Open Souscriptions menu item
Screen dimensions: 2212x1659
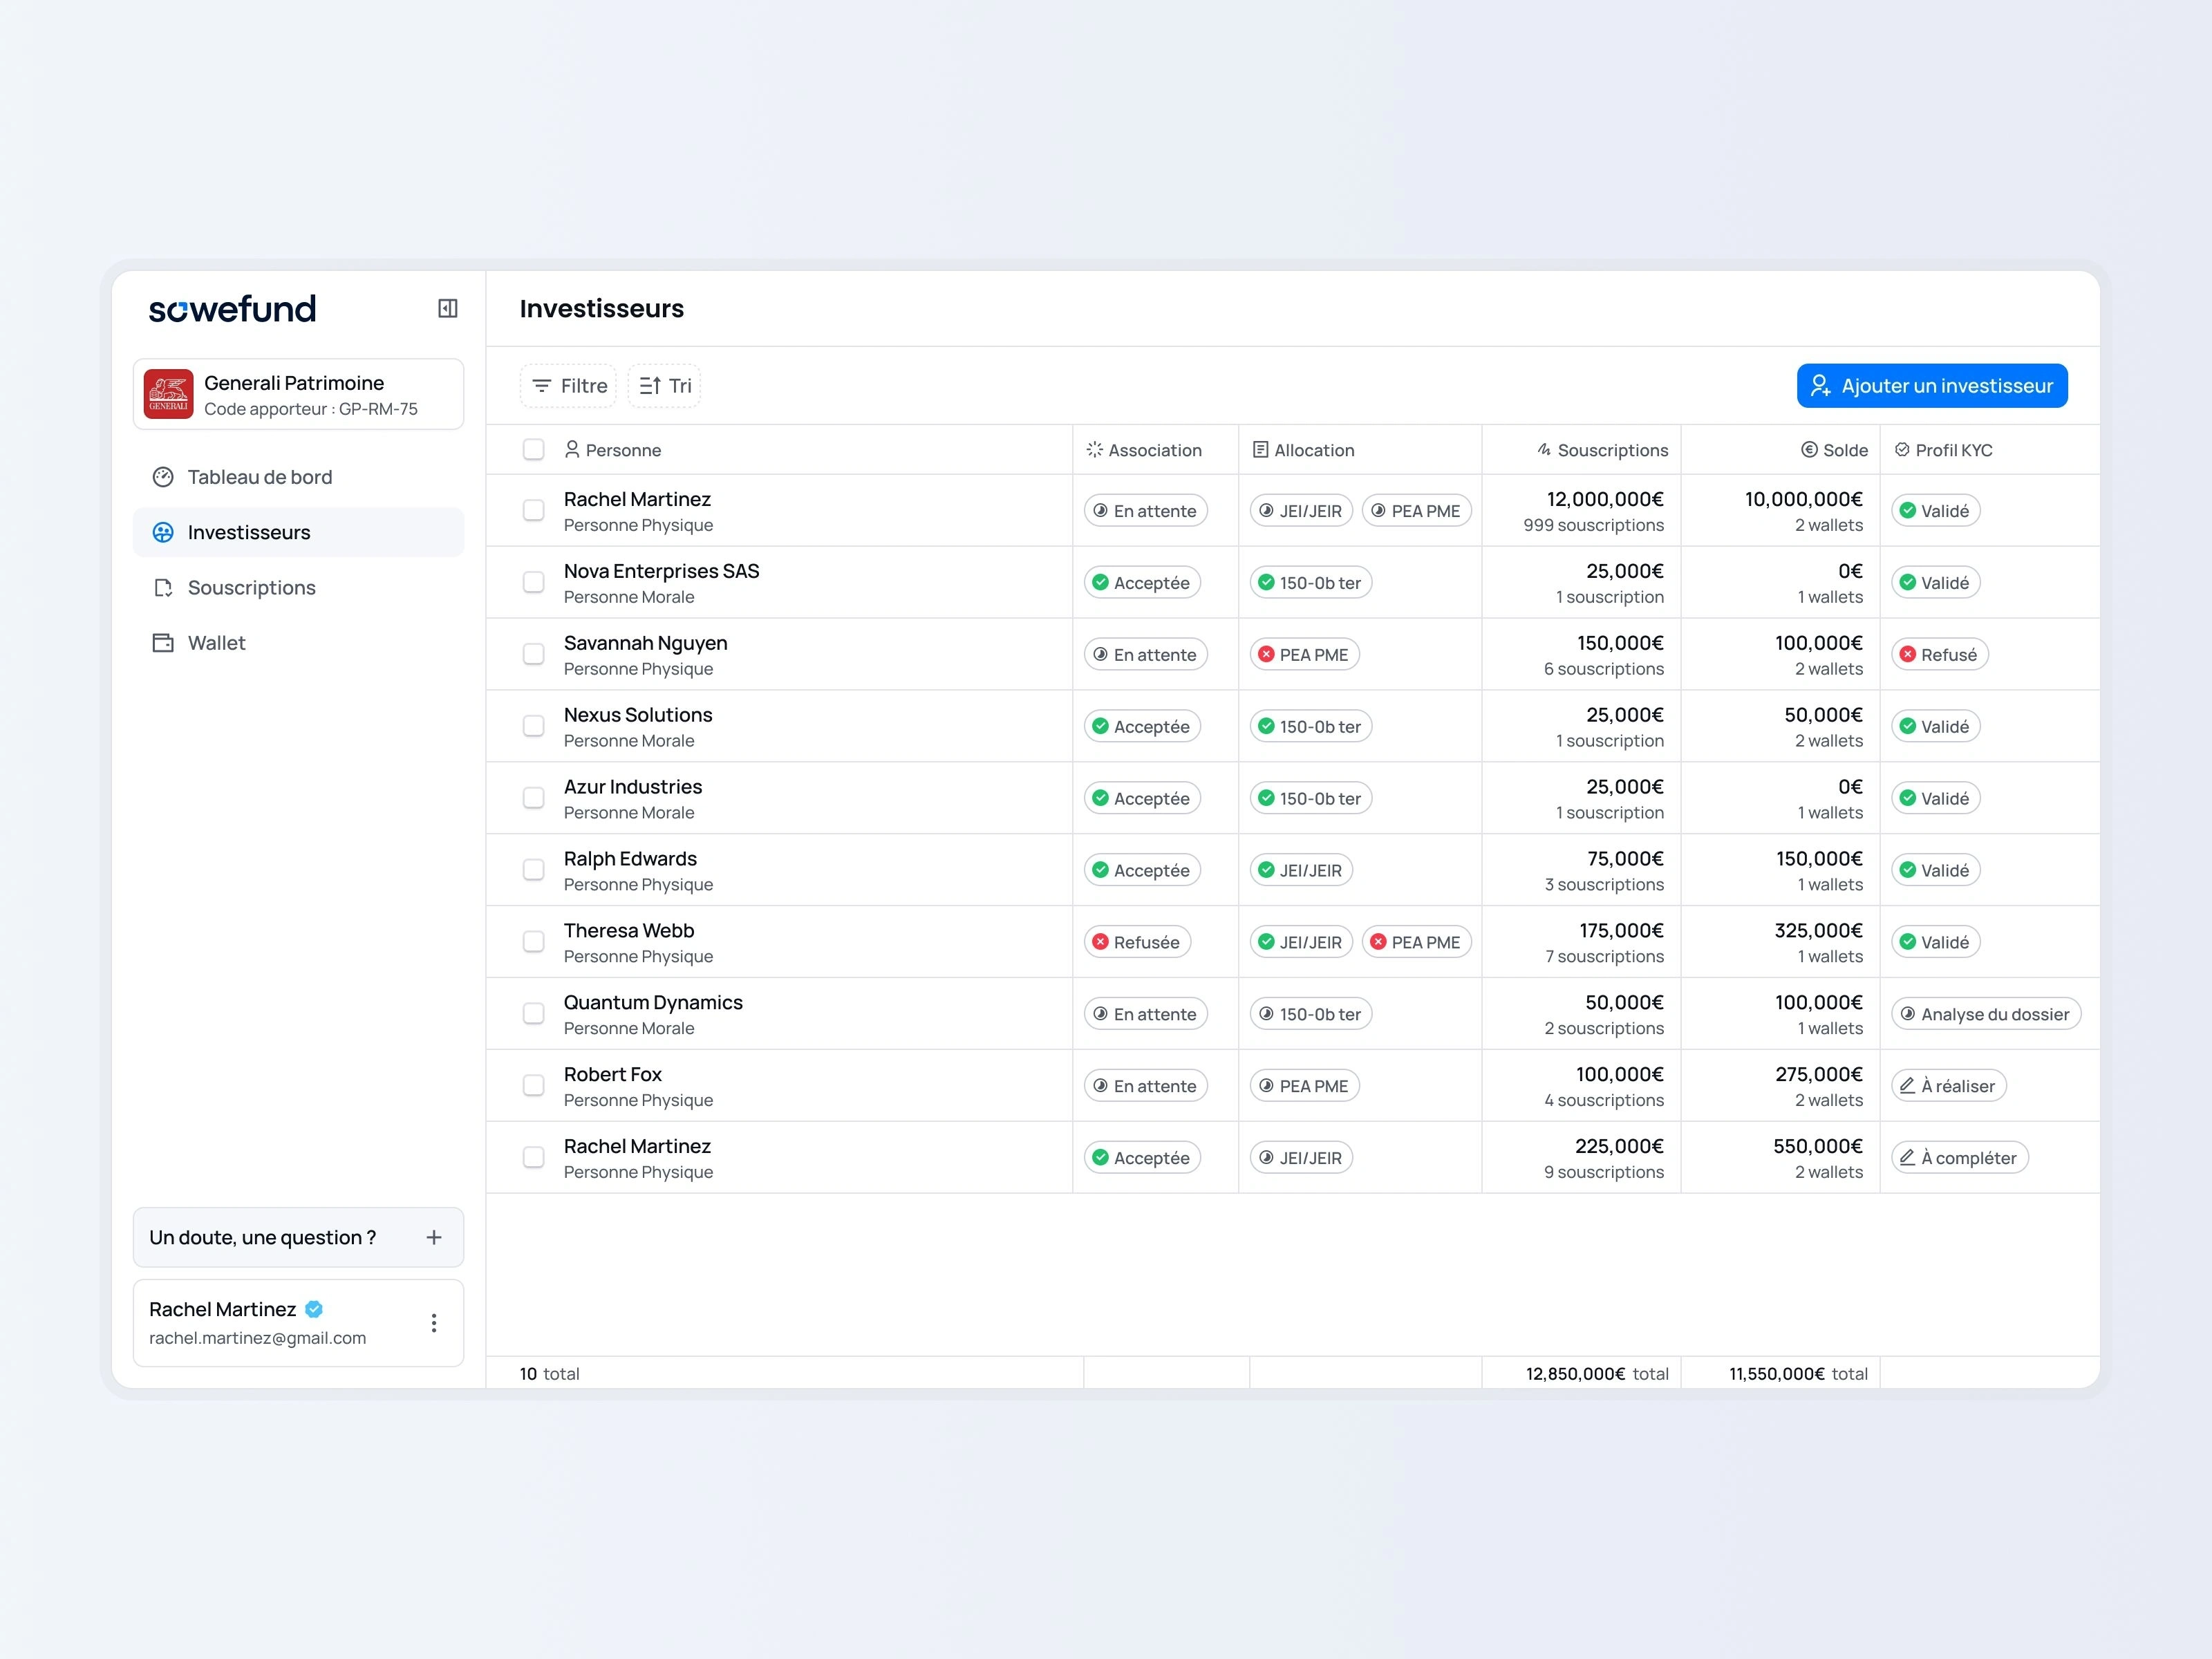pyautogui.click(x=251, y=588)
